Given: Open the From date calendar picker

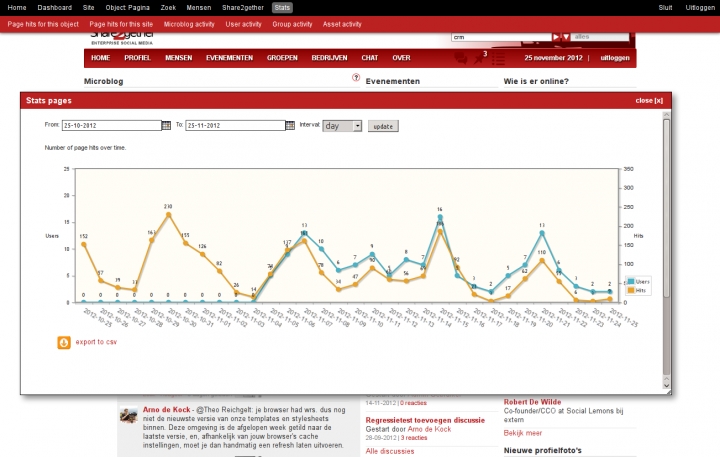Looking at the screenshot, I should [x=167, y=126].
